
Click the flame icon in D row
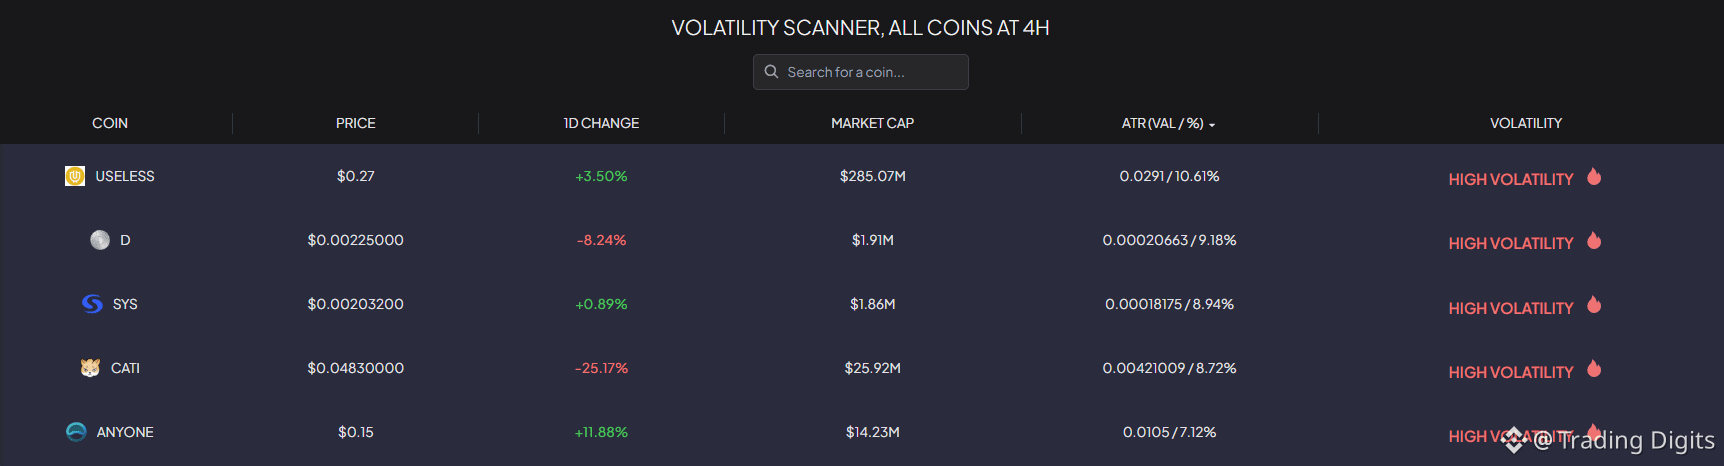click(x=1594, y=241)
